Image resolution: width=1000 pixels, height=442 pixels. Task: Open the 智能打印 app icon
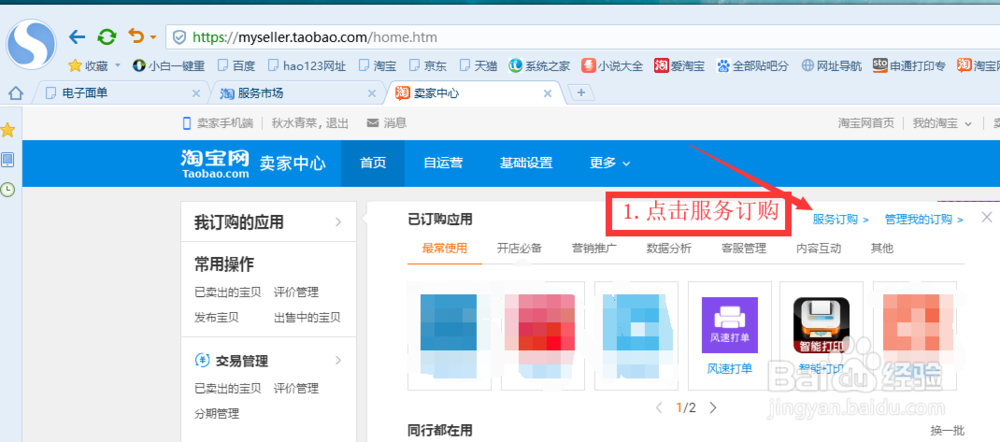[821, 325]
